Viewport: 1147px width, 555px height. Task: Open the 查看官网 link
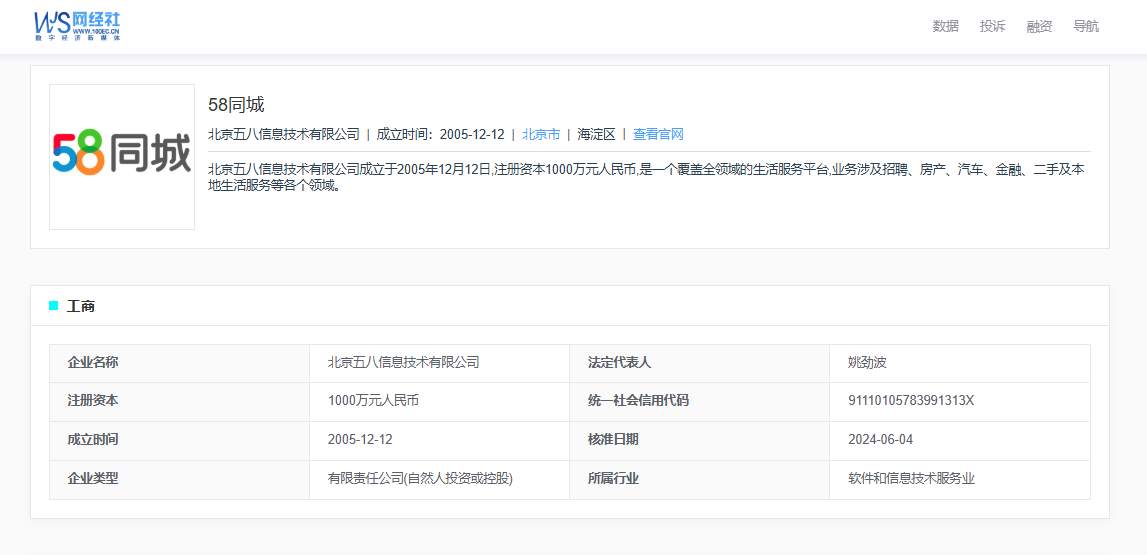[x=658, y=135]
